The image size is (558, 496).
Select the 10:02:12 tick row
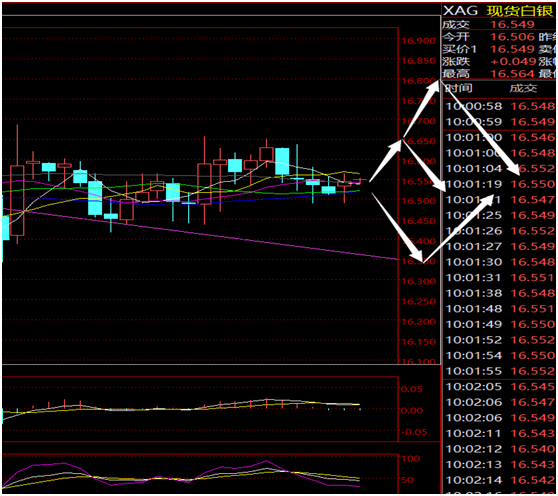(500, 449)
